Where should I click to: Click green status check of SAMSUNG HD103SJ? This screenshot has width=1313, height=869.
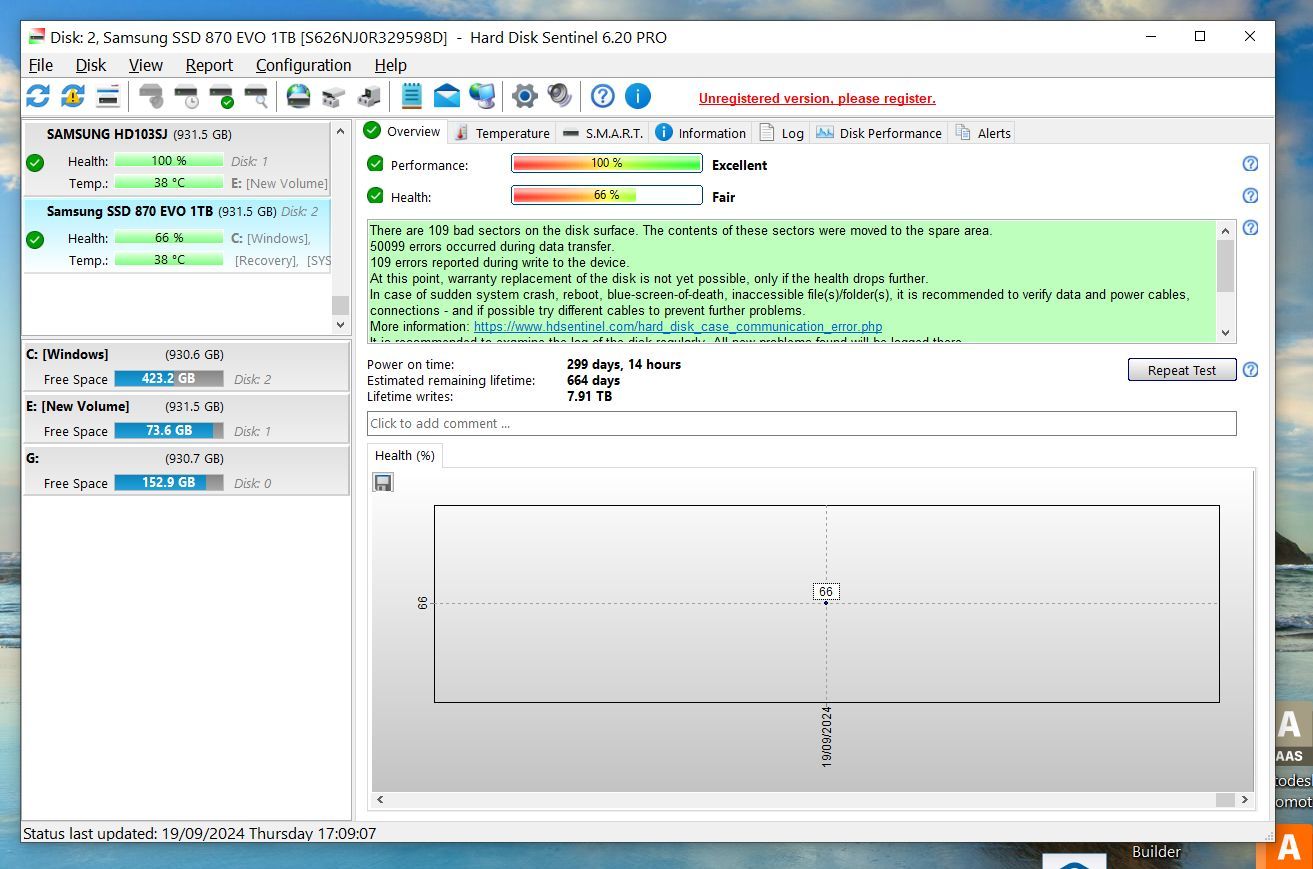pos(35,162)
